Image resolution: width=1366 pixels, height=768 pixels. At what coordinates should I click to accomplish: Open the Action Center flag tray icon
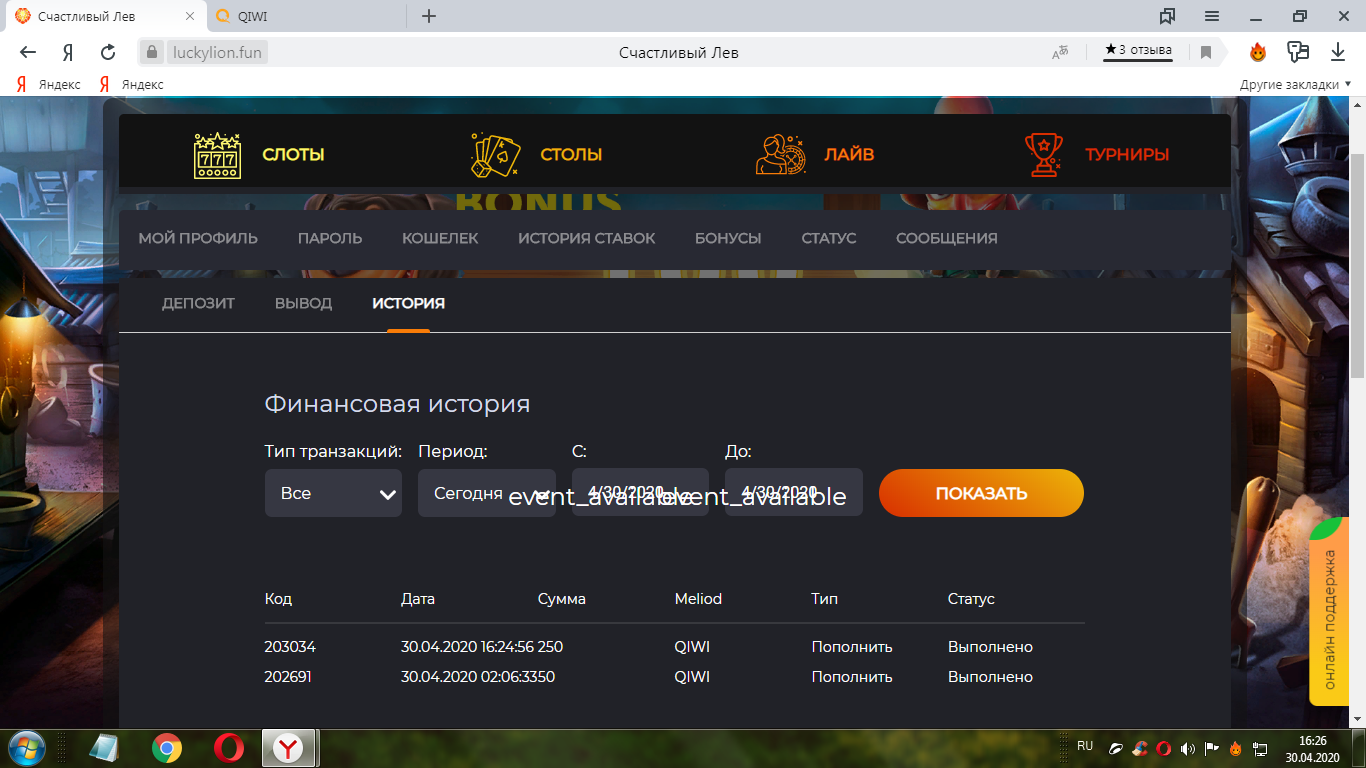pos(1212,748)
